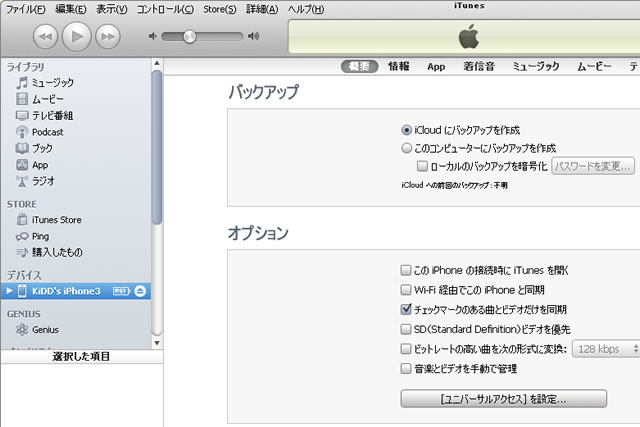Click the ユニバーサルアクセスを設定 button

pos(503,399)
